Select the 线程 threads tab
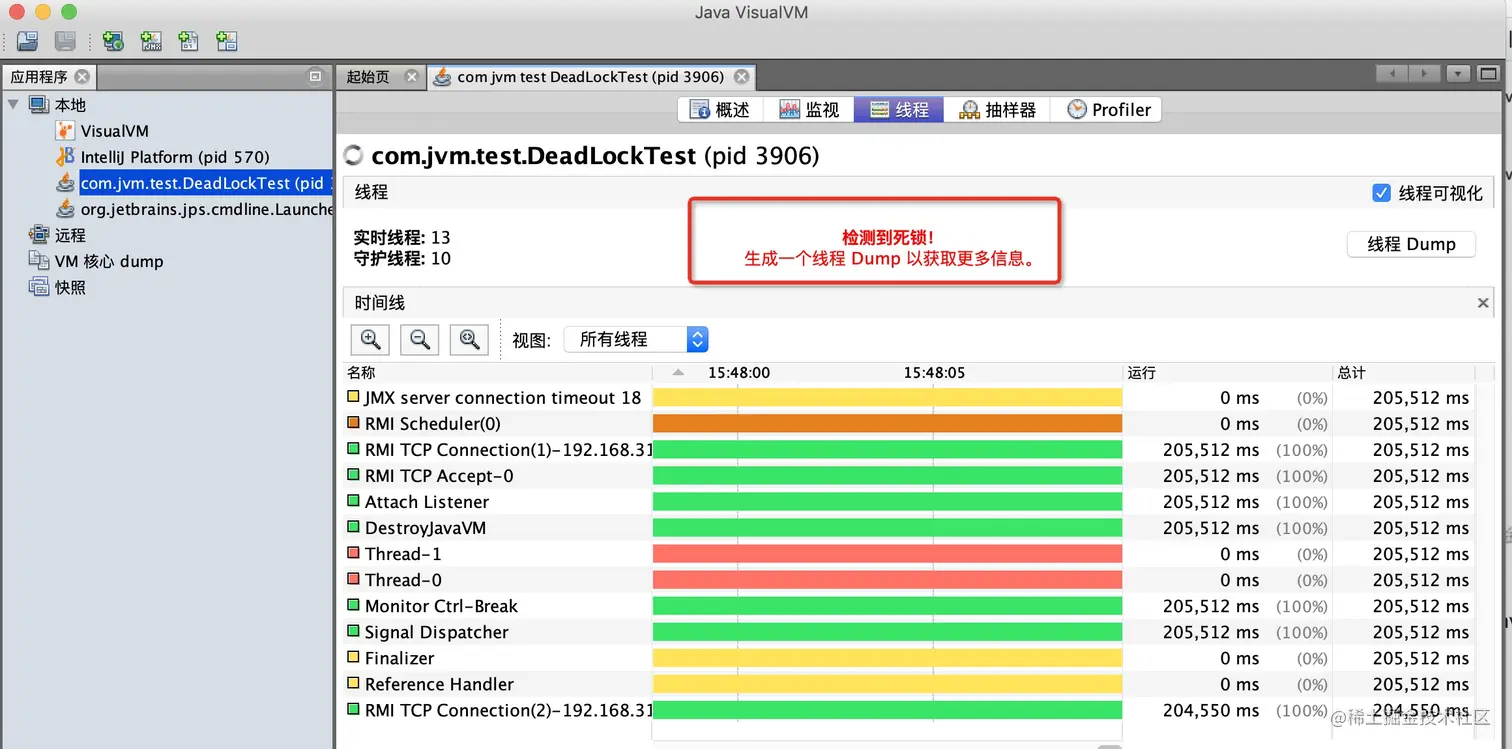Viewport: 1512px width, 749px height. click(898, 110)
